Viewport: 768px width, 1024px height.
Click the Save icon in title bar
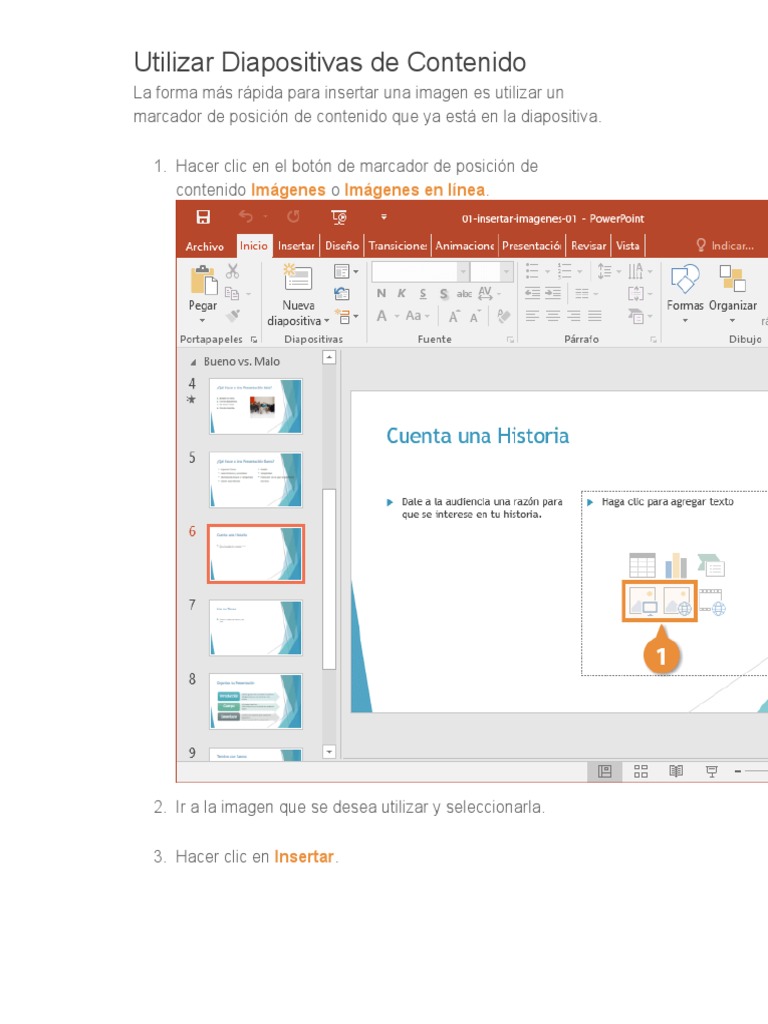tap(203, 217)
